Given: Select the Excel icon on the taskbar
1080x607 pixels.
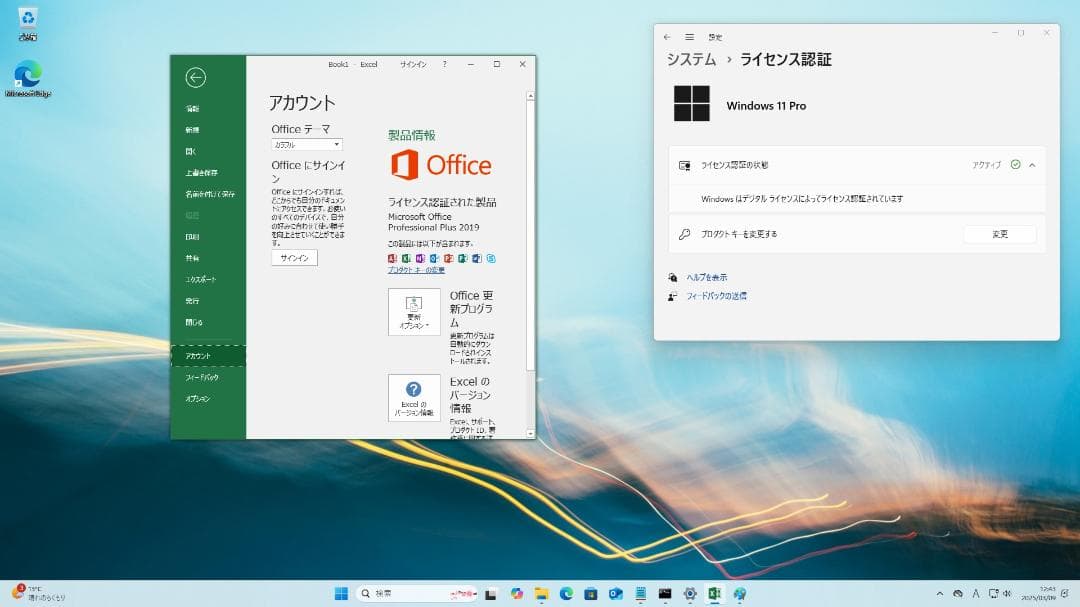Looking at the screenshot, I should point(714,592).
